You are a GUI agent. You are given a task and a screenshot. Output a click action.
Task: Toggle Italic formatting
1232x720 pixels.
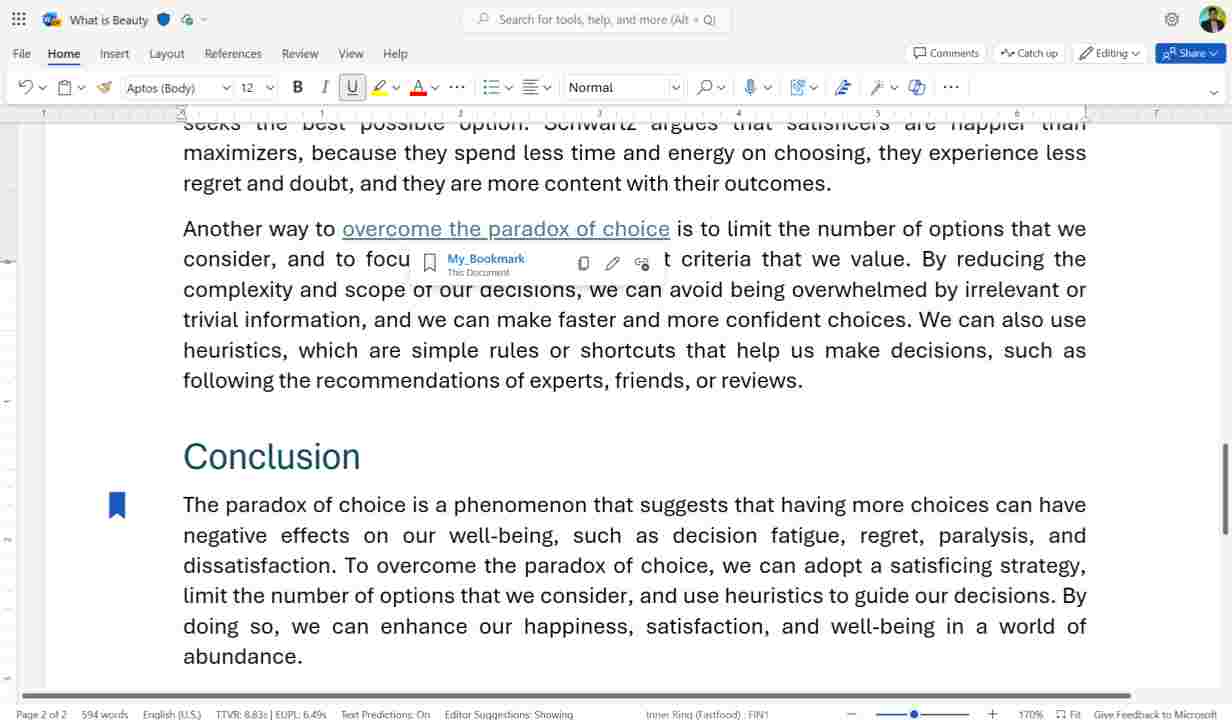pyautogui.click(x=325, y=87)
